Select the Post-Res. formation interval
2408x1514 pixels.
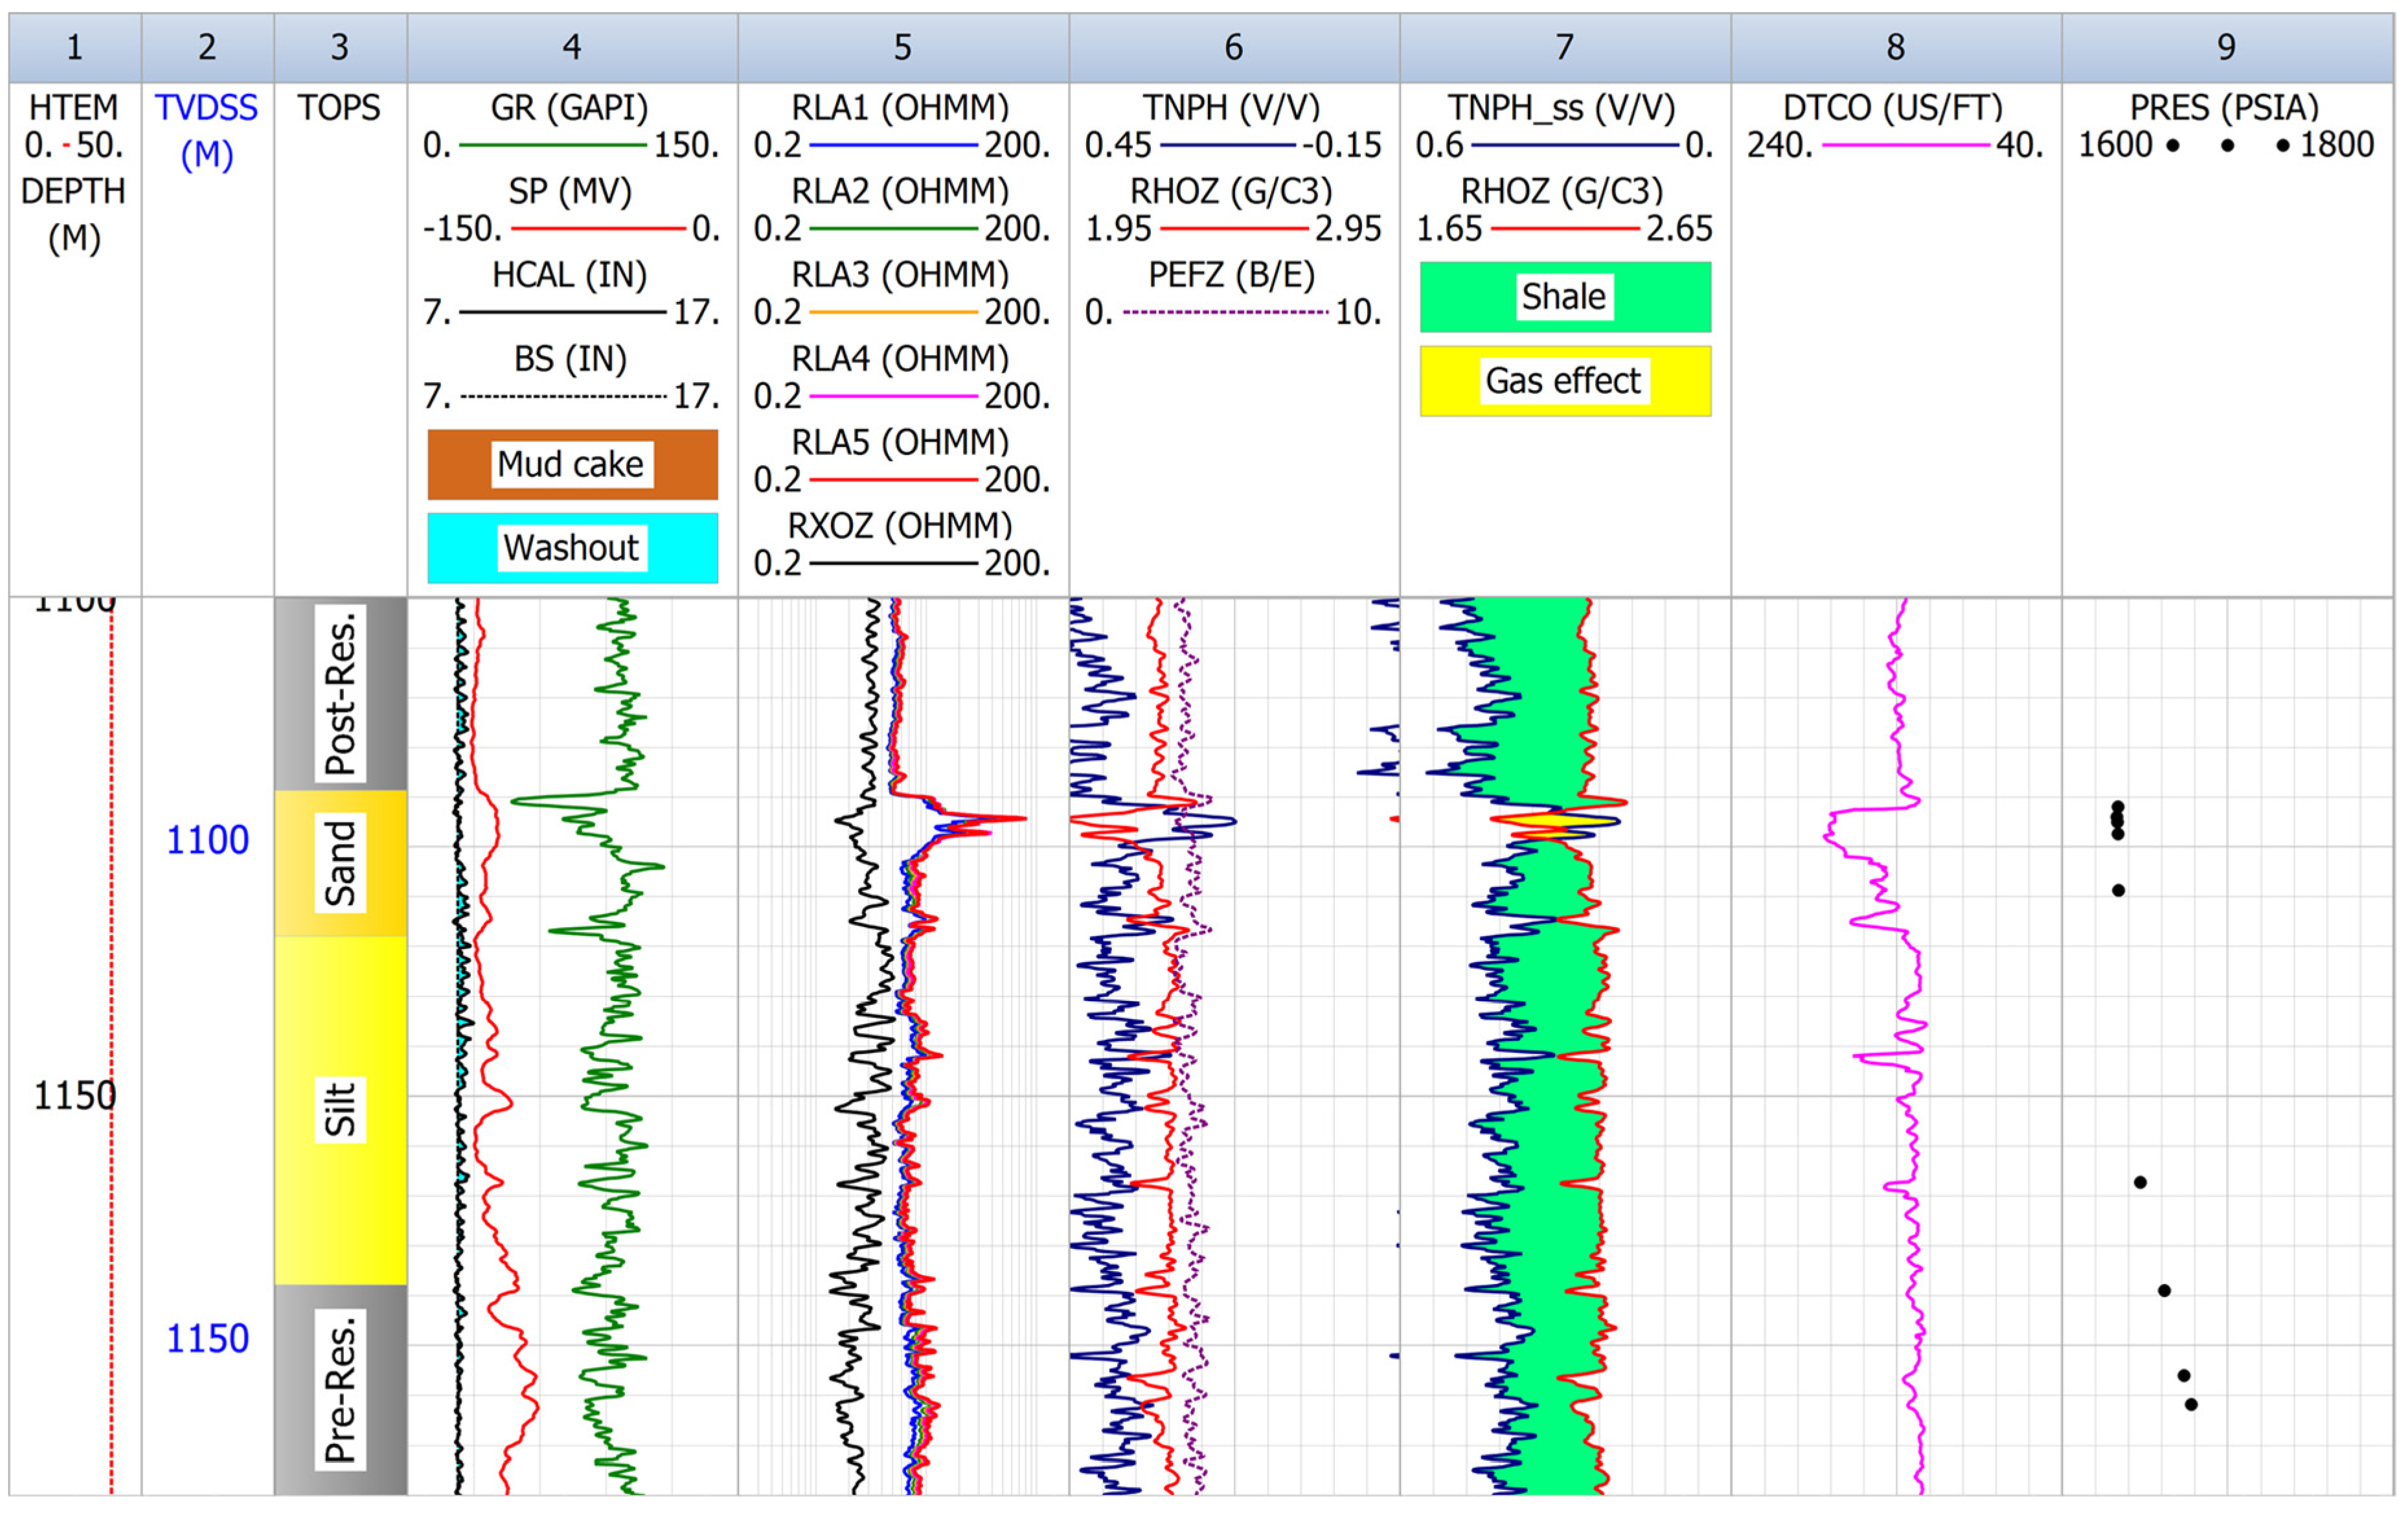pyautogui.click(x=340, y=694)
